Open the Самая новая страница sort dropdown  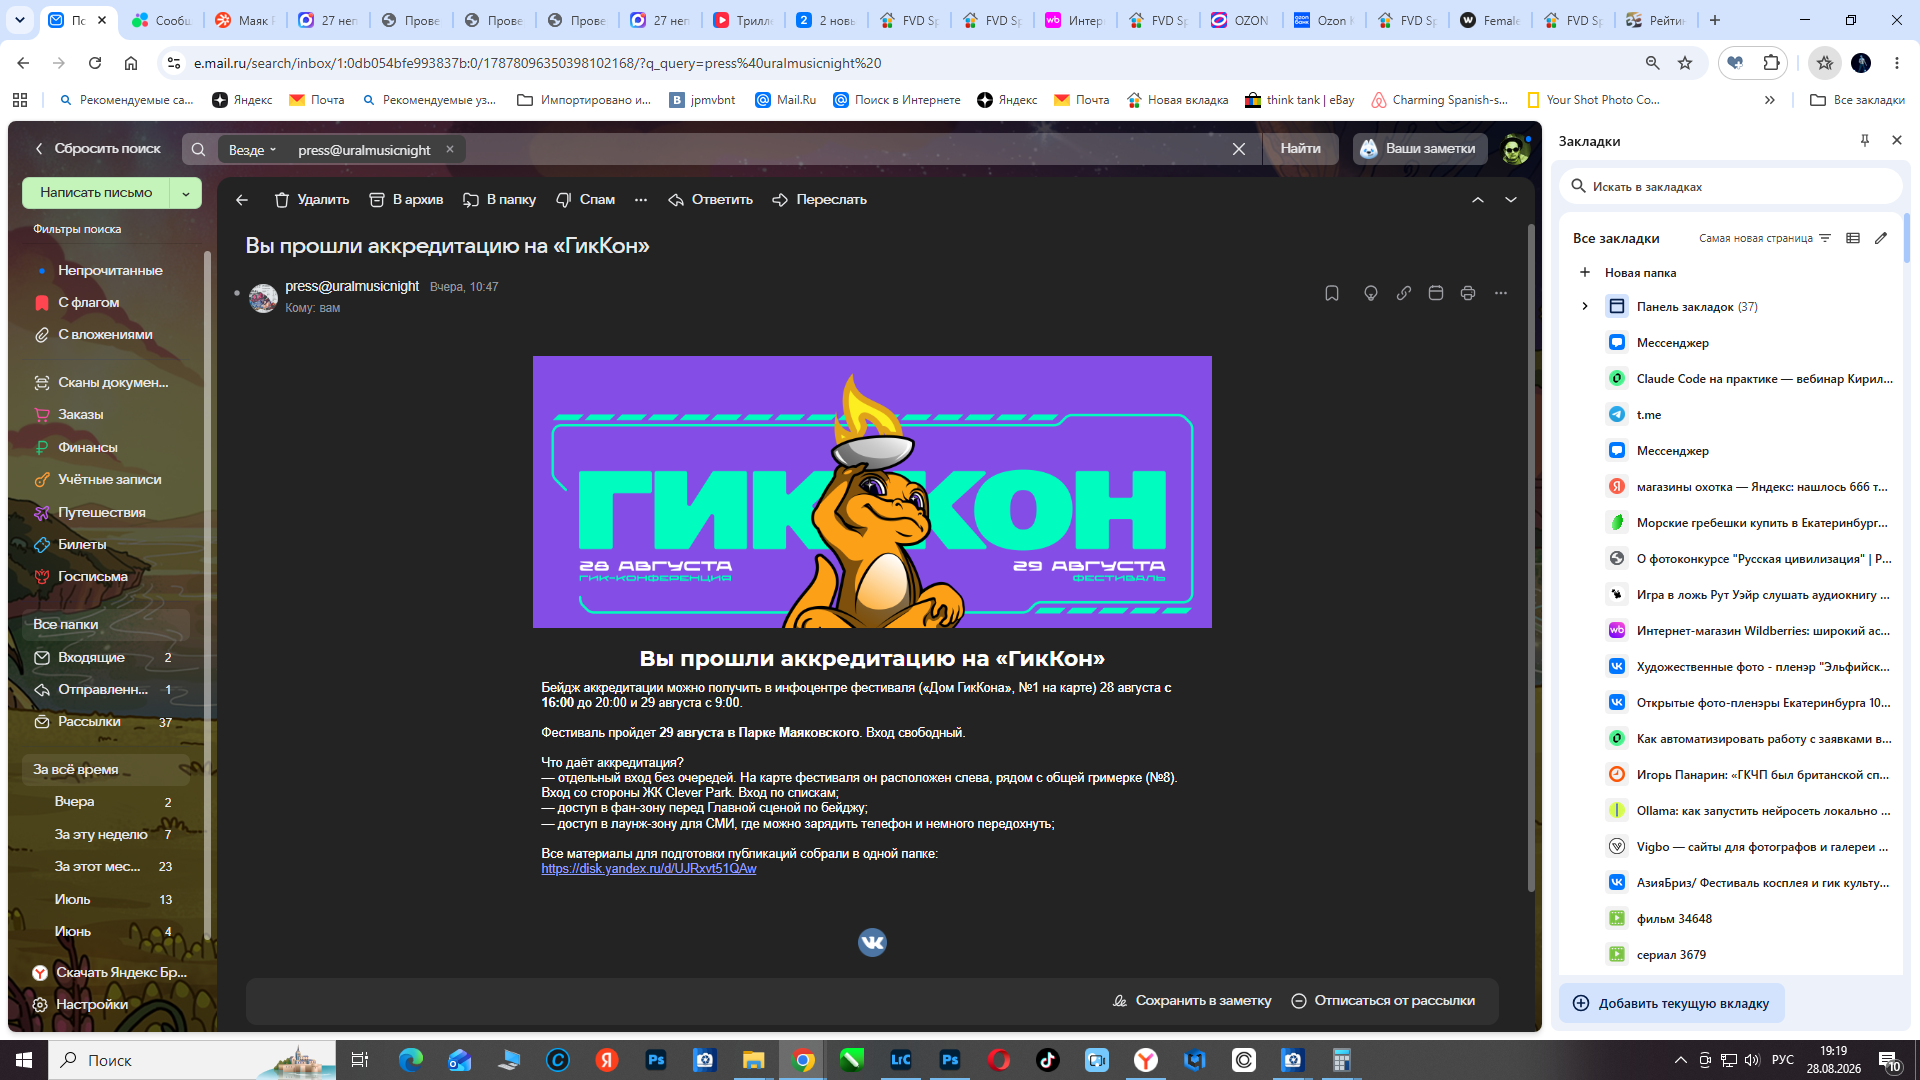[1765, 238]
